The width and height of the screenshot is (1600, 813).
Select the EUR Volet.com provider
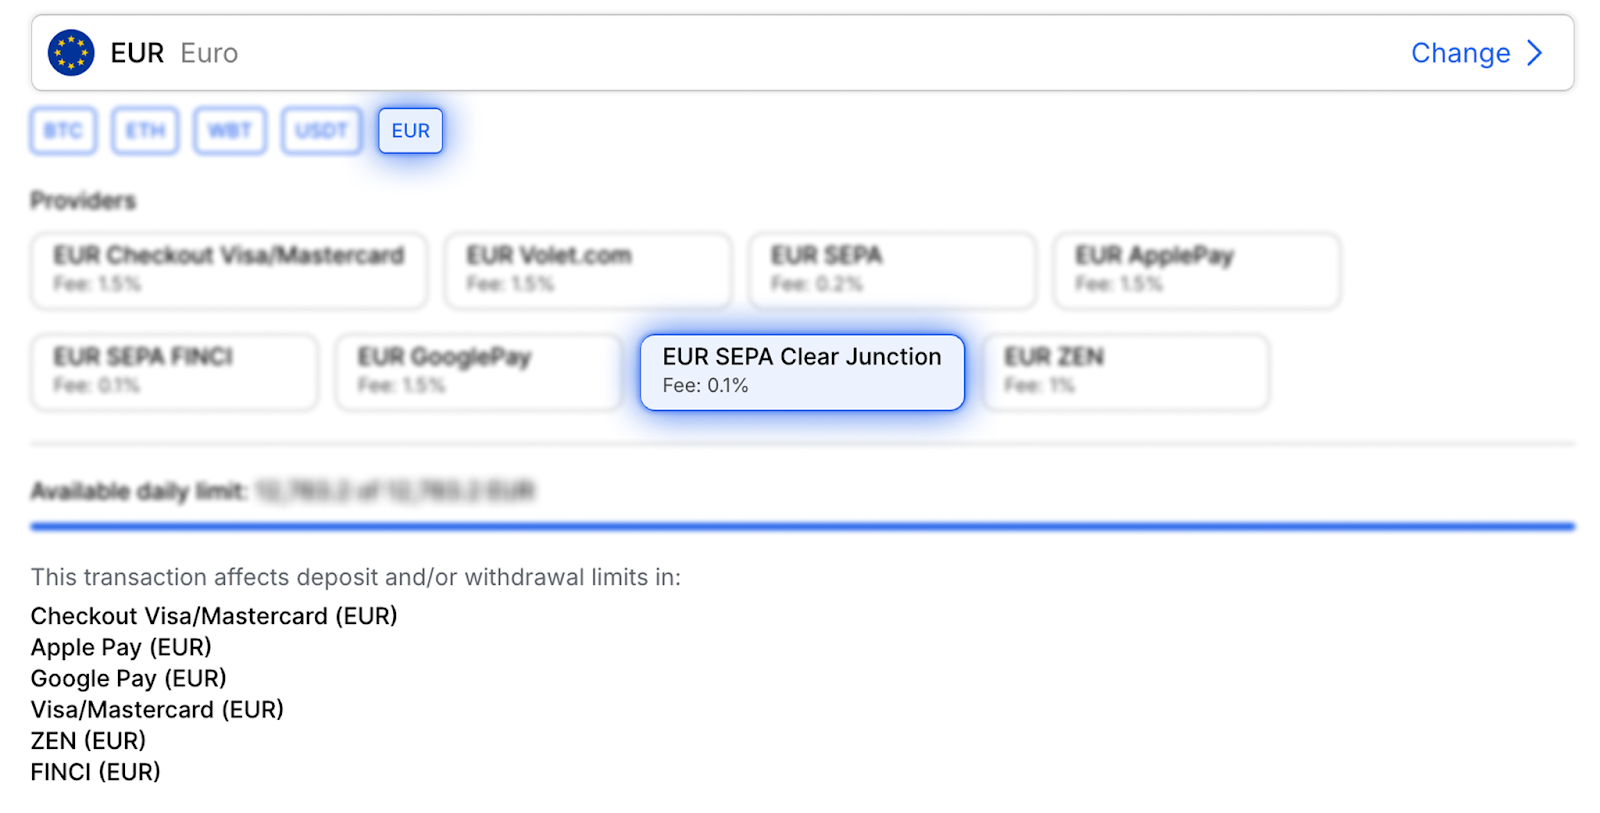(x=588, y=270)
